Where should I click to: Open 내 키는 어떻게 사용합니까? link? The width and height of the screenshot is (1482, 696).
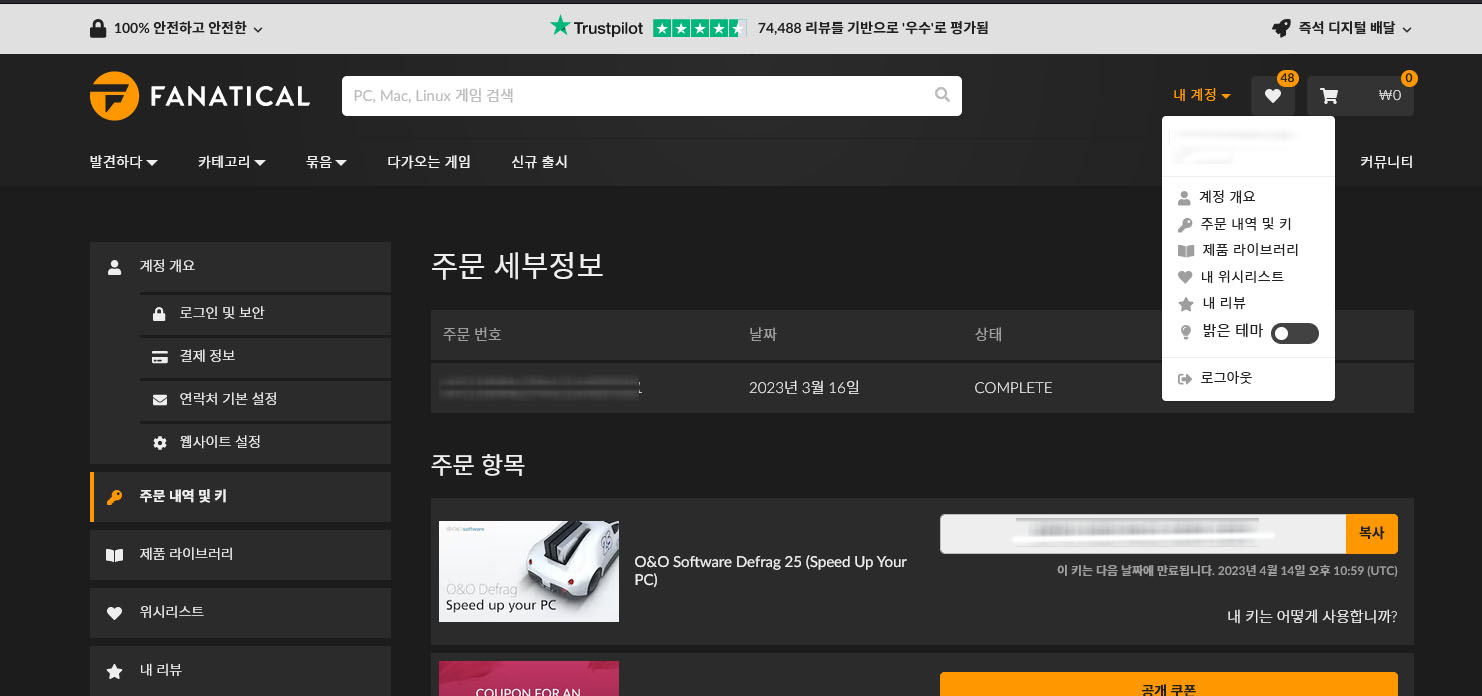[1312, 616]
